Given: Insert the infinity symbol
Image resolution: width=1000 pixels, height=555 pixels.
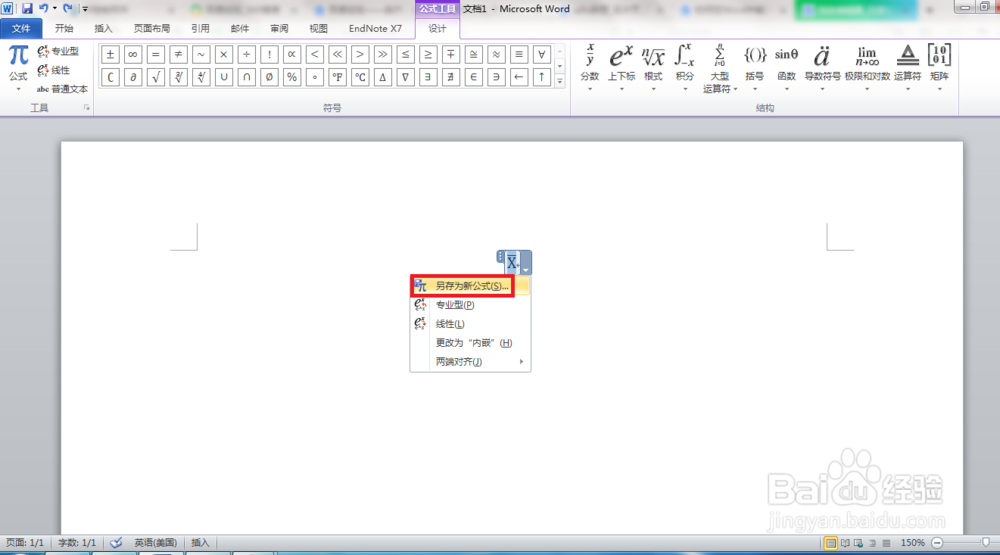Looking at the screenshot, I should point(133,55).
